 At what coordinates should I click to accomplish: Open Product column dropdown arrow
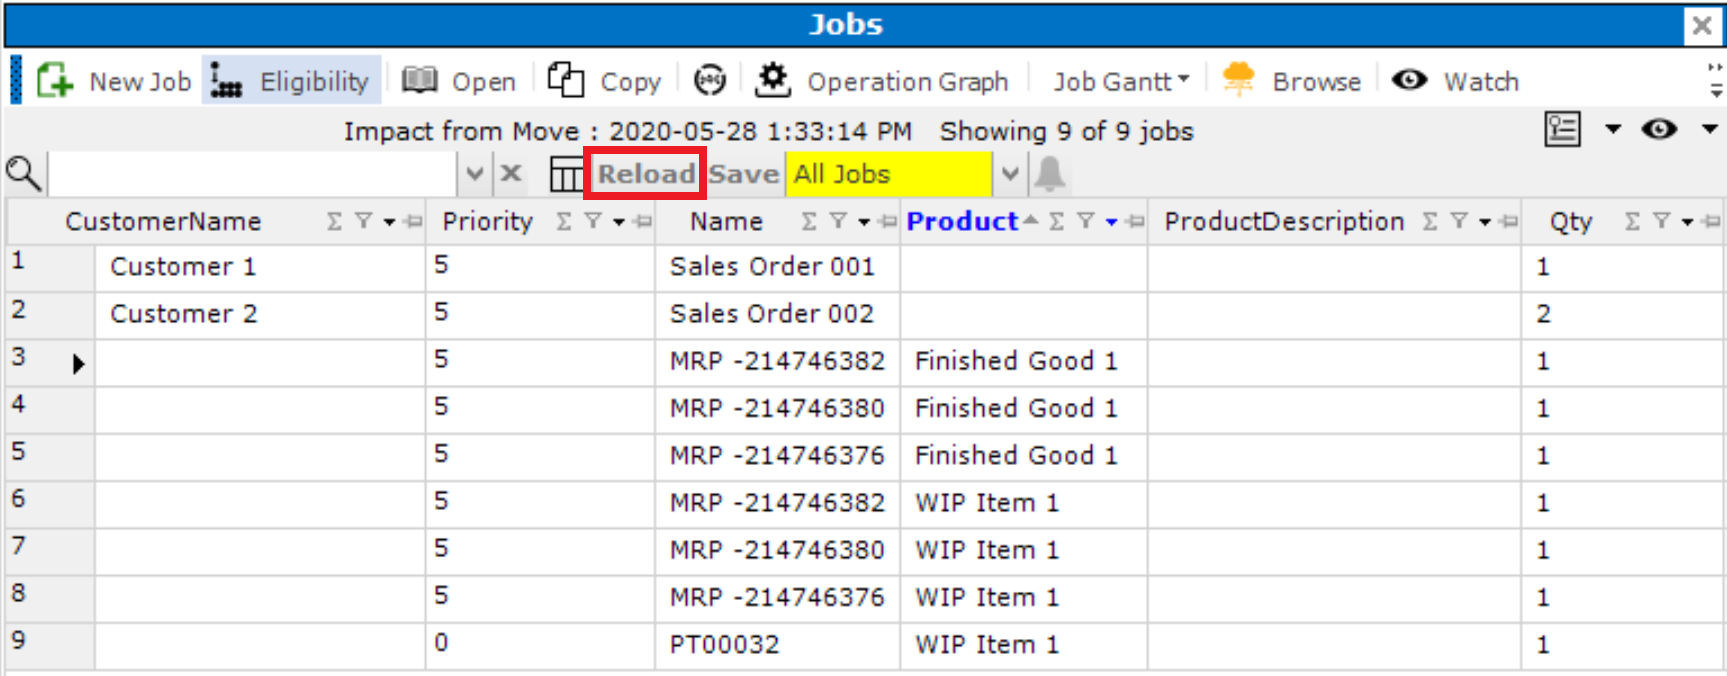(x=1111, y=222)
